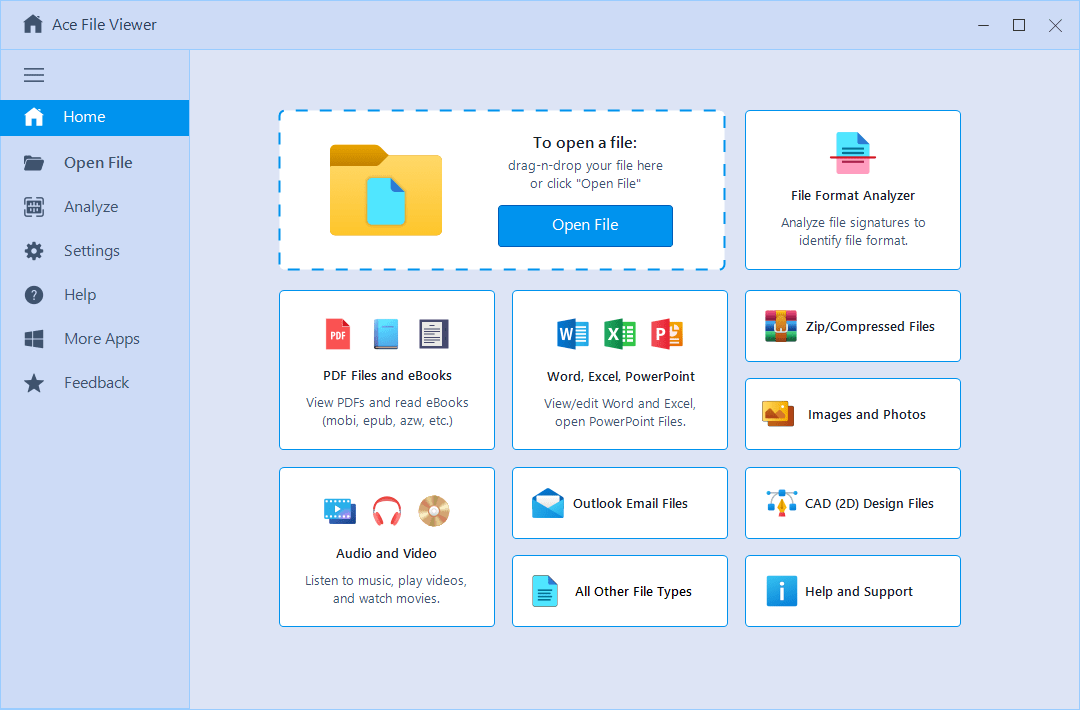Click the headphones icon in Audio and Video

386,510
